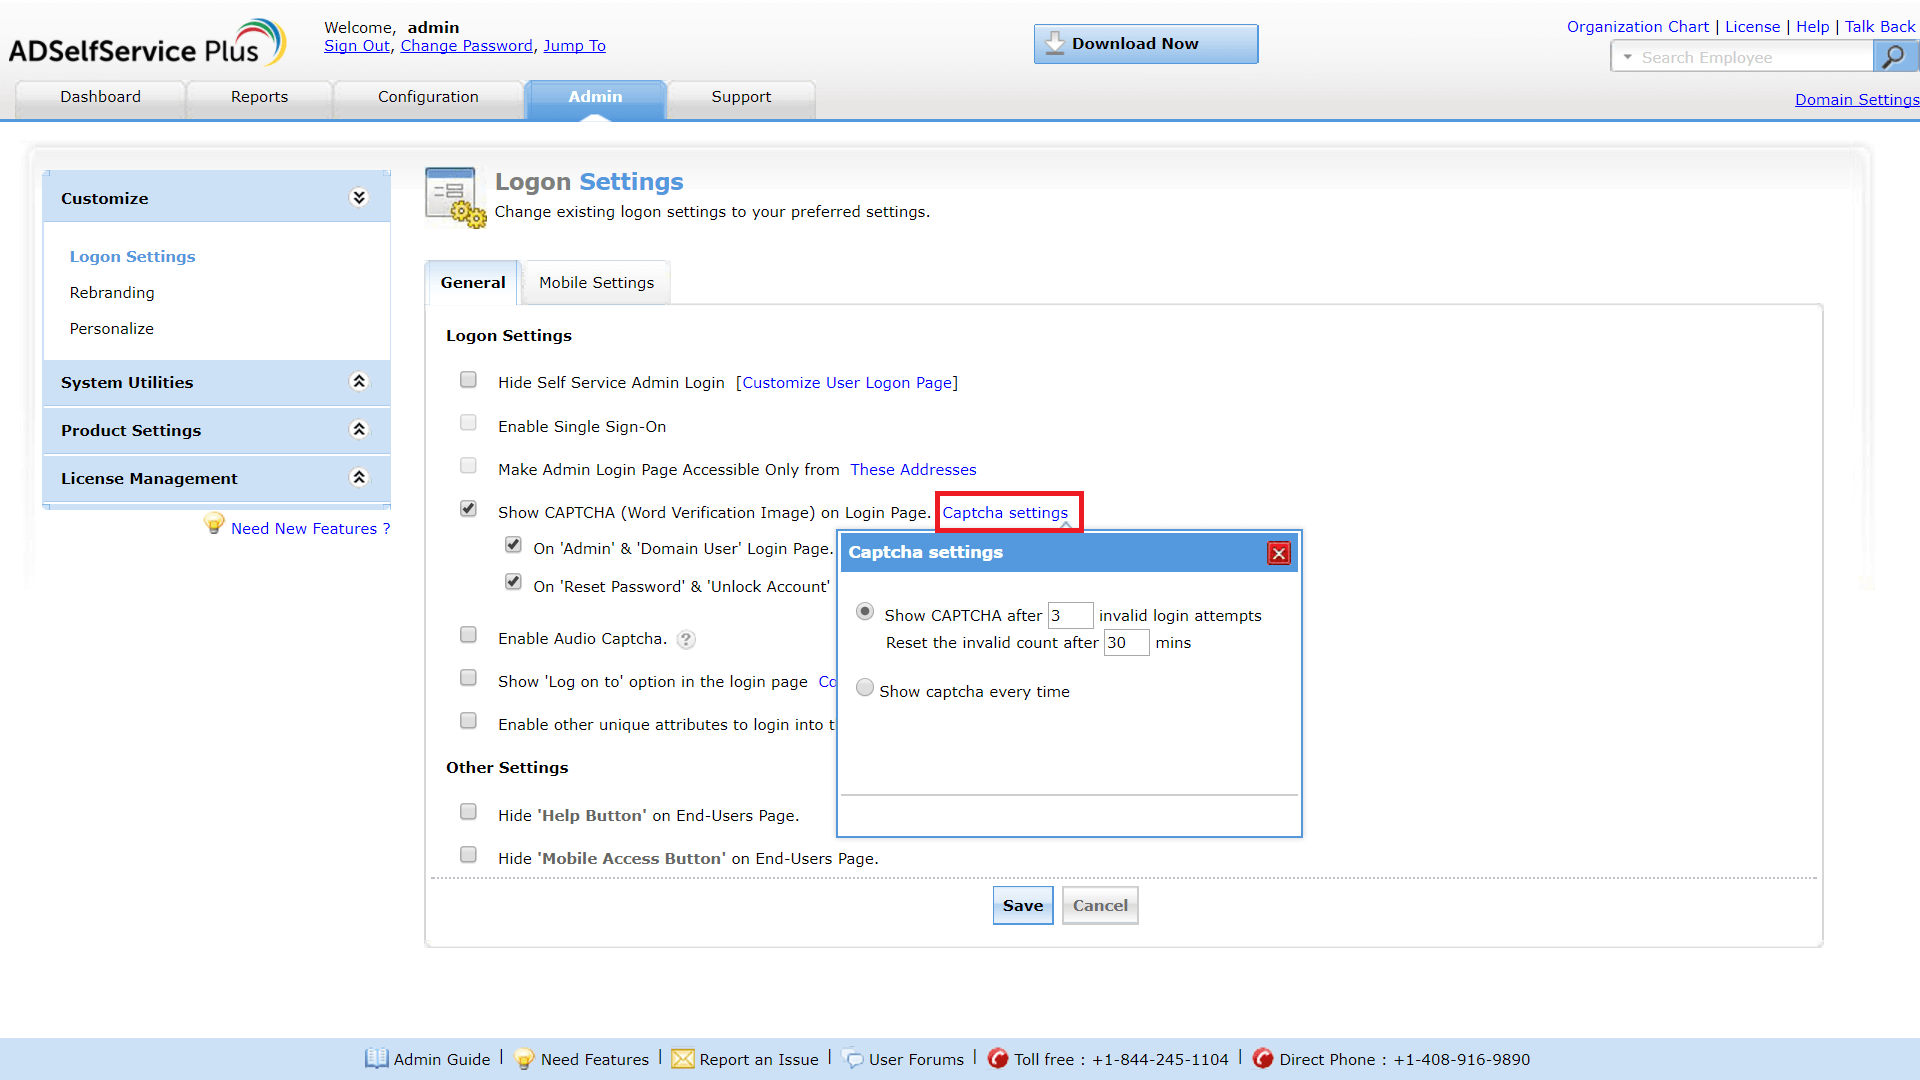
Task: Close the Captcha settings popup
Action: pos(1278,553)
